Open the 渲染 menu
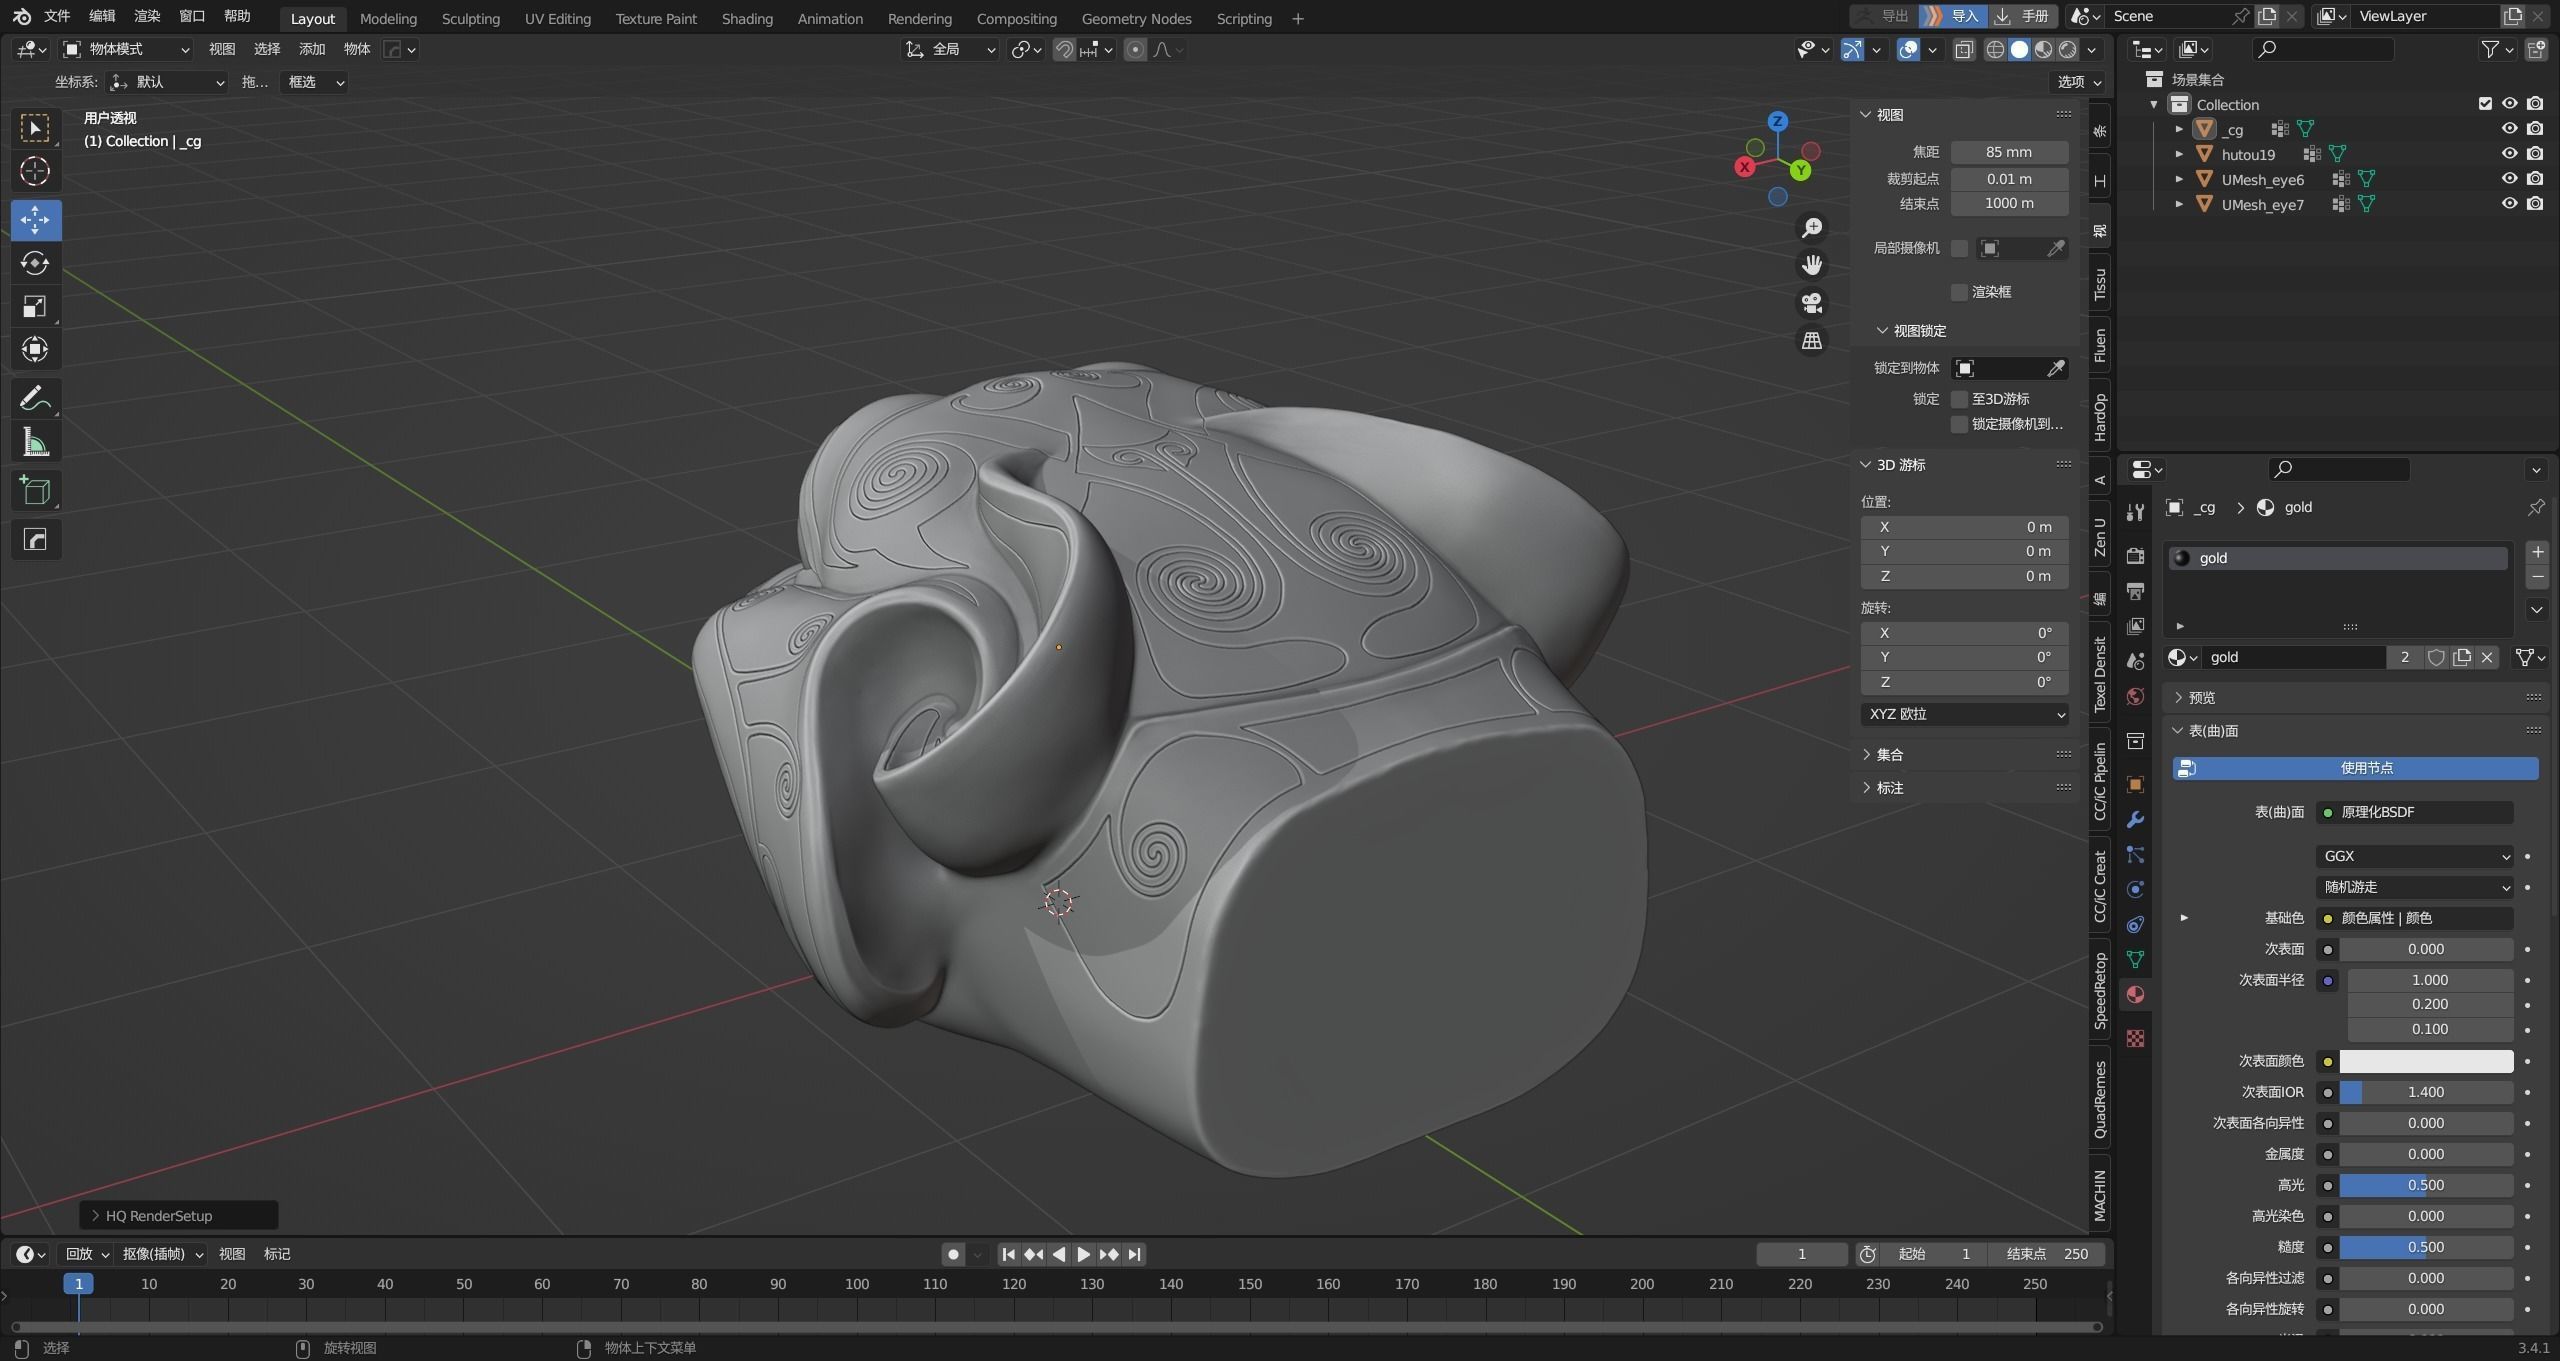Viewport: 2560px width, 1361px height. click(147, 16)
